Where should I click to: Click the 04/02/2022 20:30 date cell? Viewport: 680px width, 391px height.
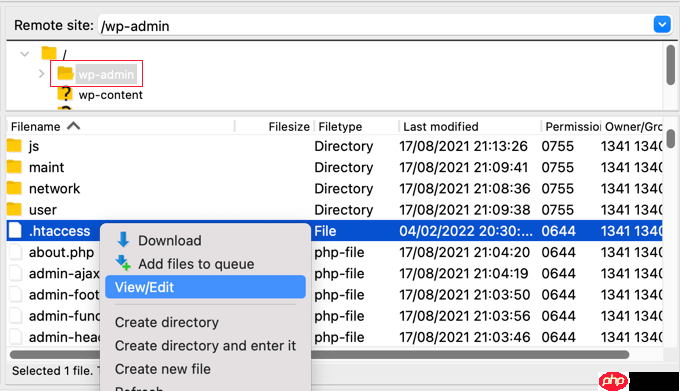(466, 231)
